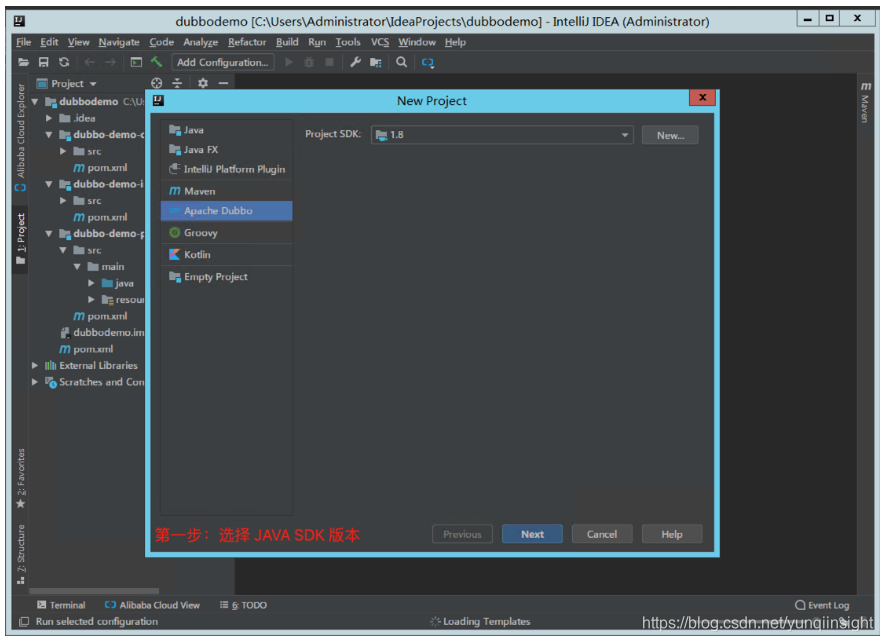
Task: Click Cancel in New Project dialog
Action: [602, 534]
